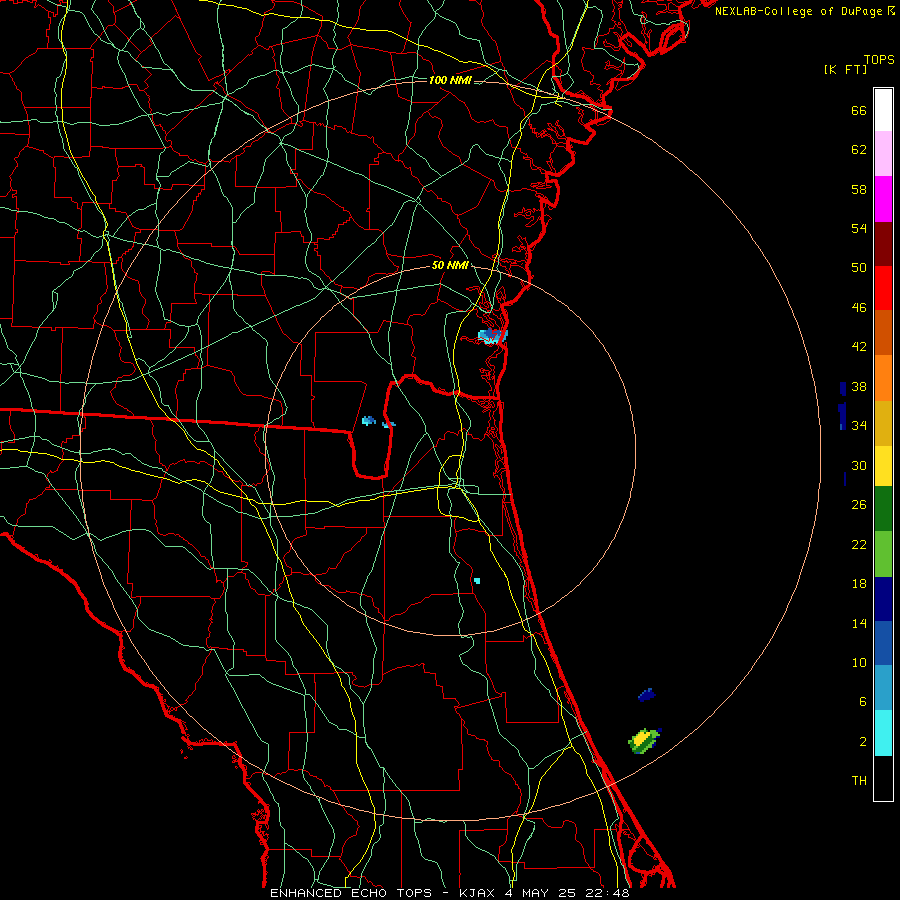
Task: Click the light blue legend swatch
Action: (x=883, y=688)
